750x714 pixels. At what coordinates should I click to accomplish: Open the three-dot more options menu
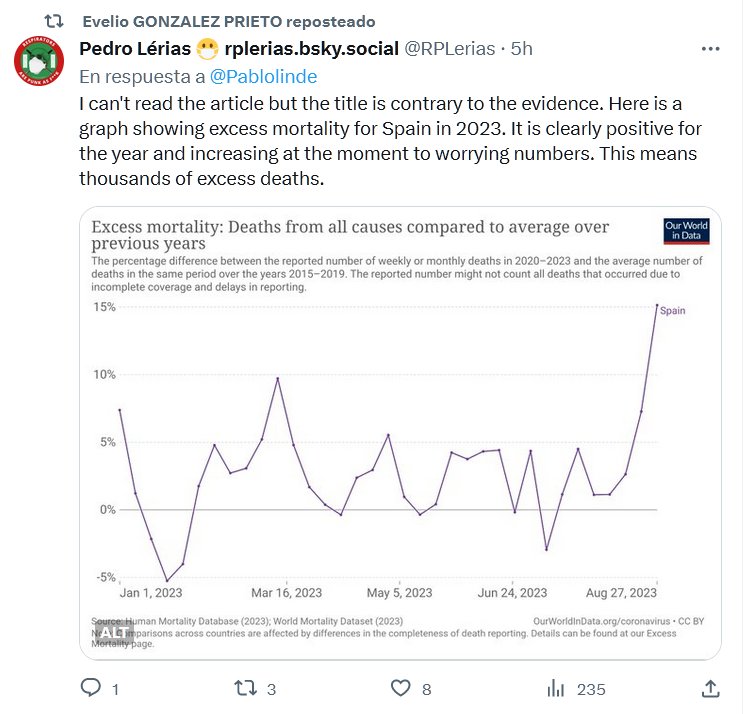tap(710, 48)
